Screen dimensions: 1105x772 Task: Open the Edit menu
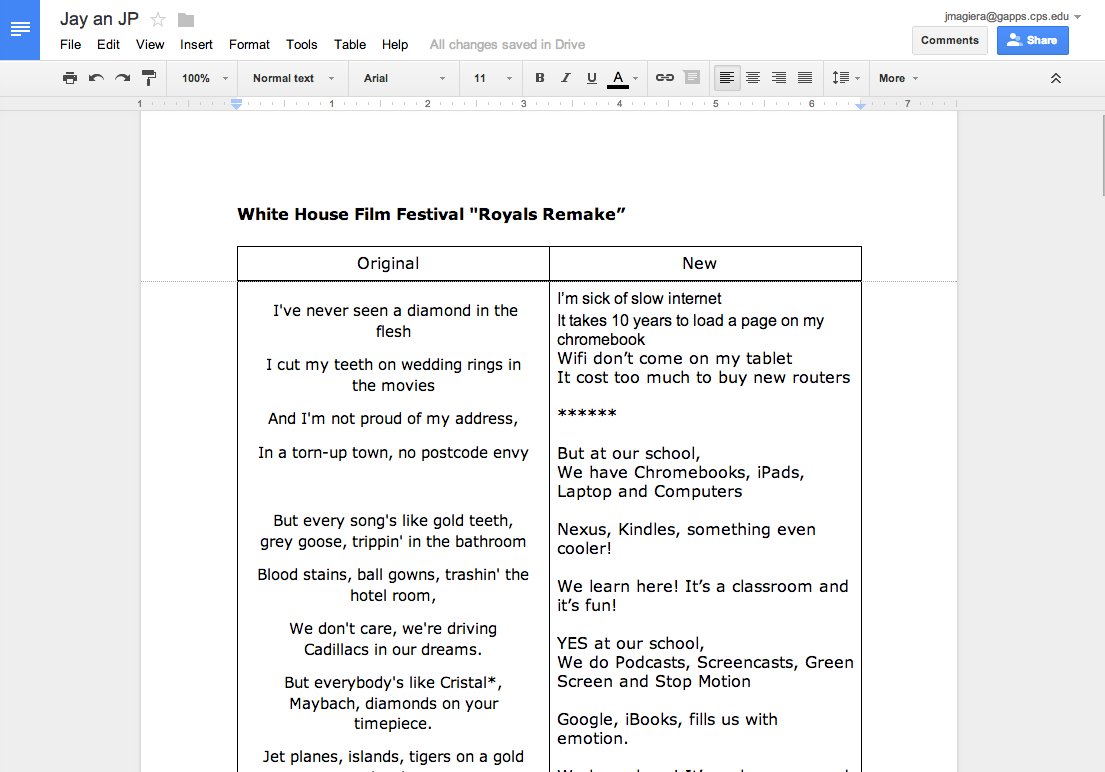(x=108, y=44)
